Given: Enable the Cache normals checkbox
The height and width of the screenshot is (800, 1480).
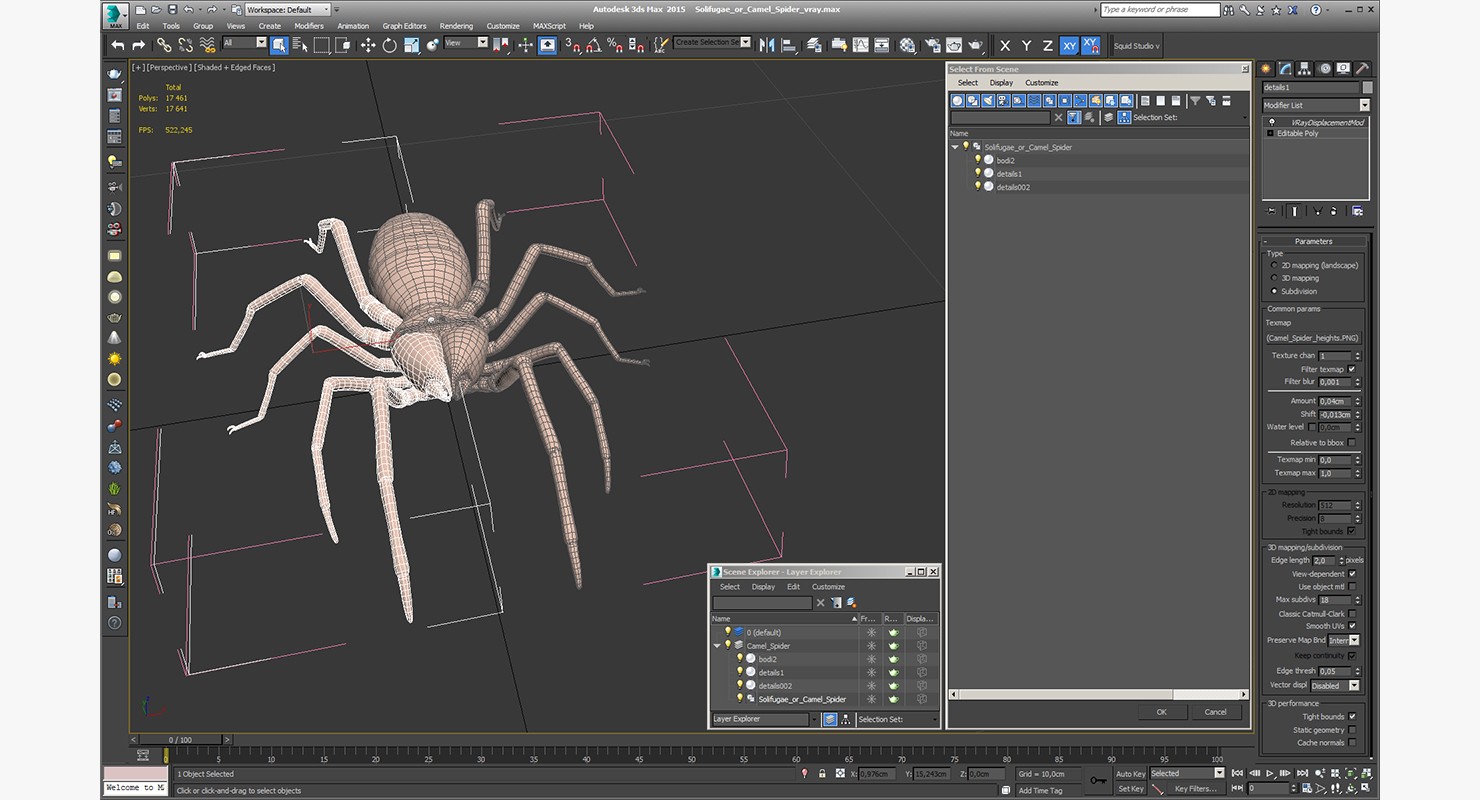Looking at the screenshot, I should [1352, 743].
